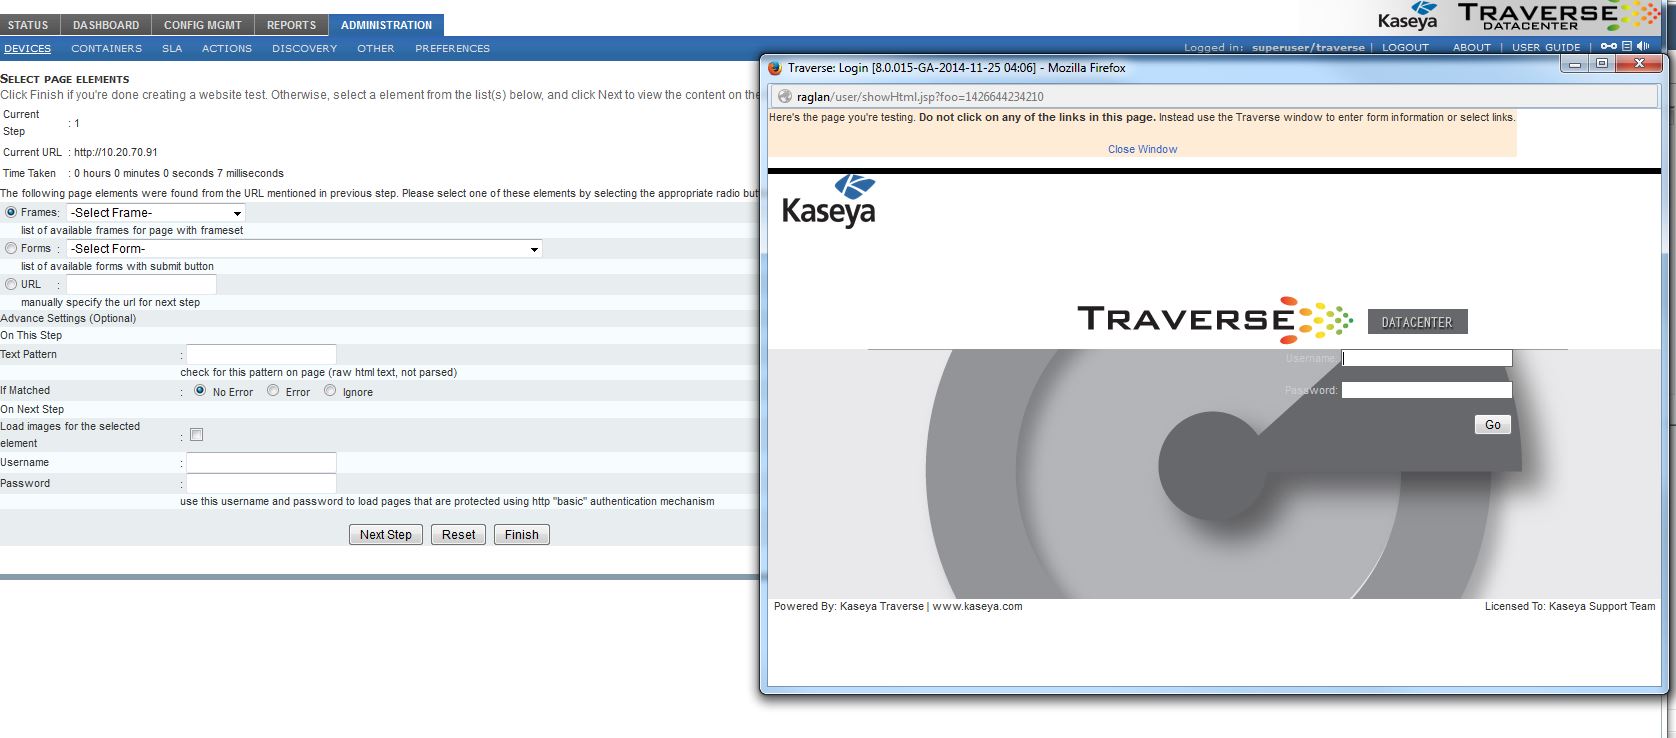Click 'Licensed To: Kaseya Support Team' text

[1570, 606]
